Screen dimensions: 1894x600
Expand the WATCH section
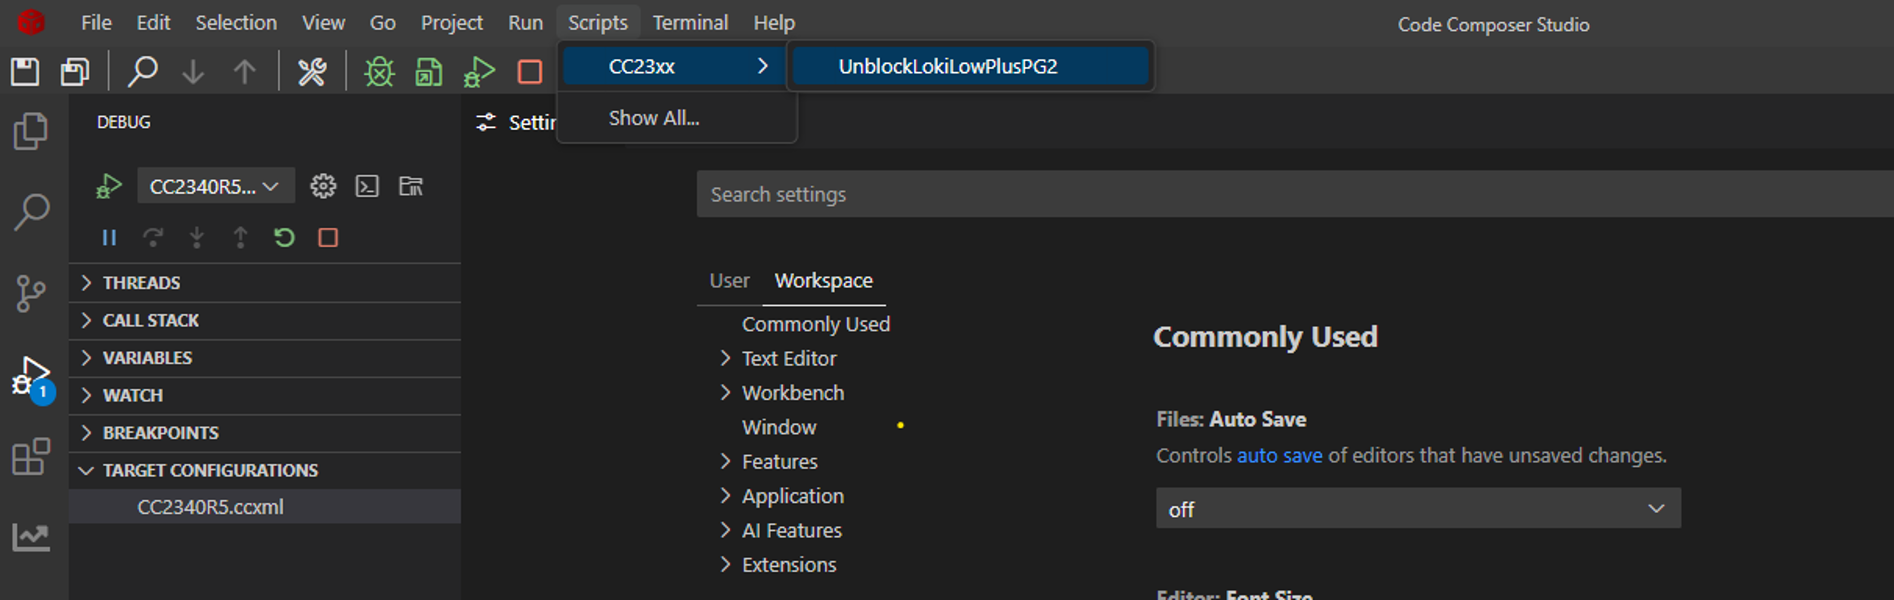click(264, 395)
